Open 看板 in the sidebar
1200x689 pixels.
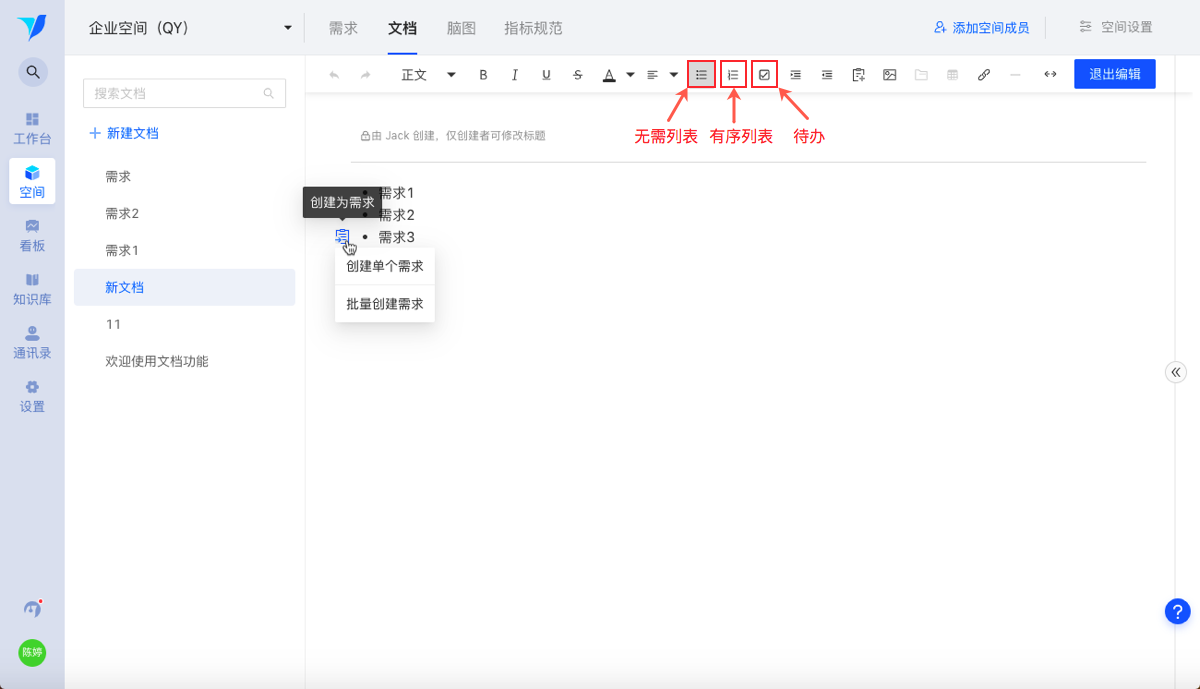32,236
